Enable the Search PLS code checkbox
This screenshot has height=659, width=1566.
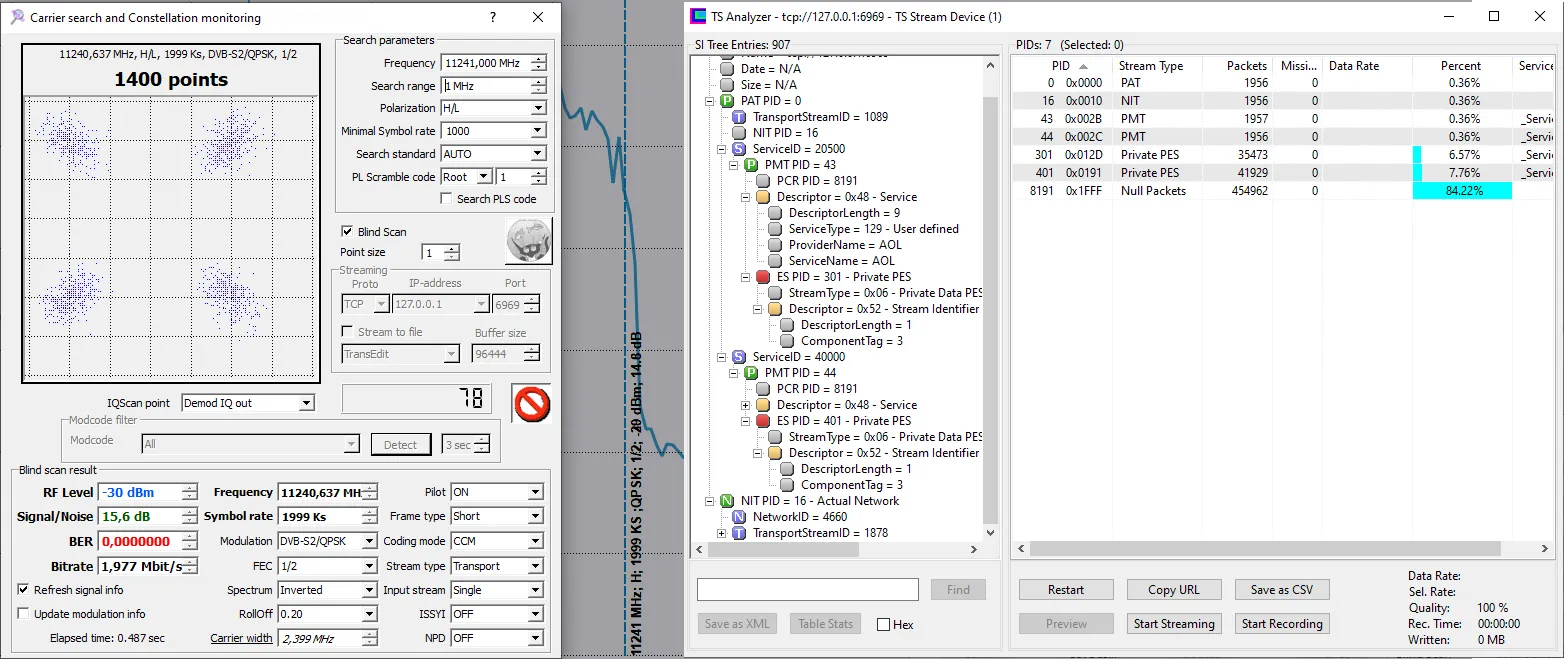point(446,199)
